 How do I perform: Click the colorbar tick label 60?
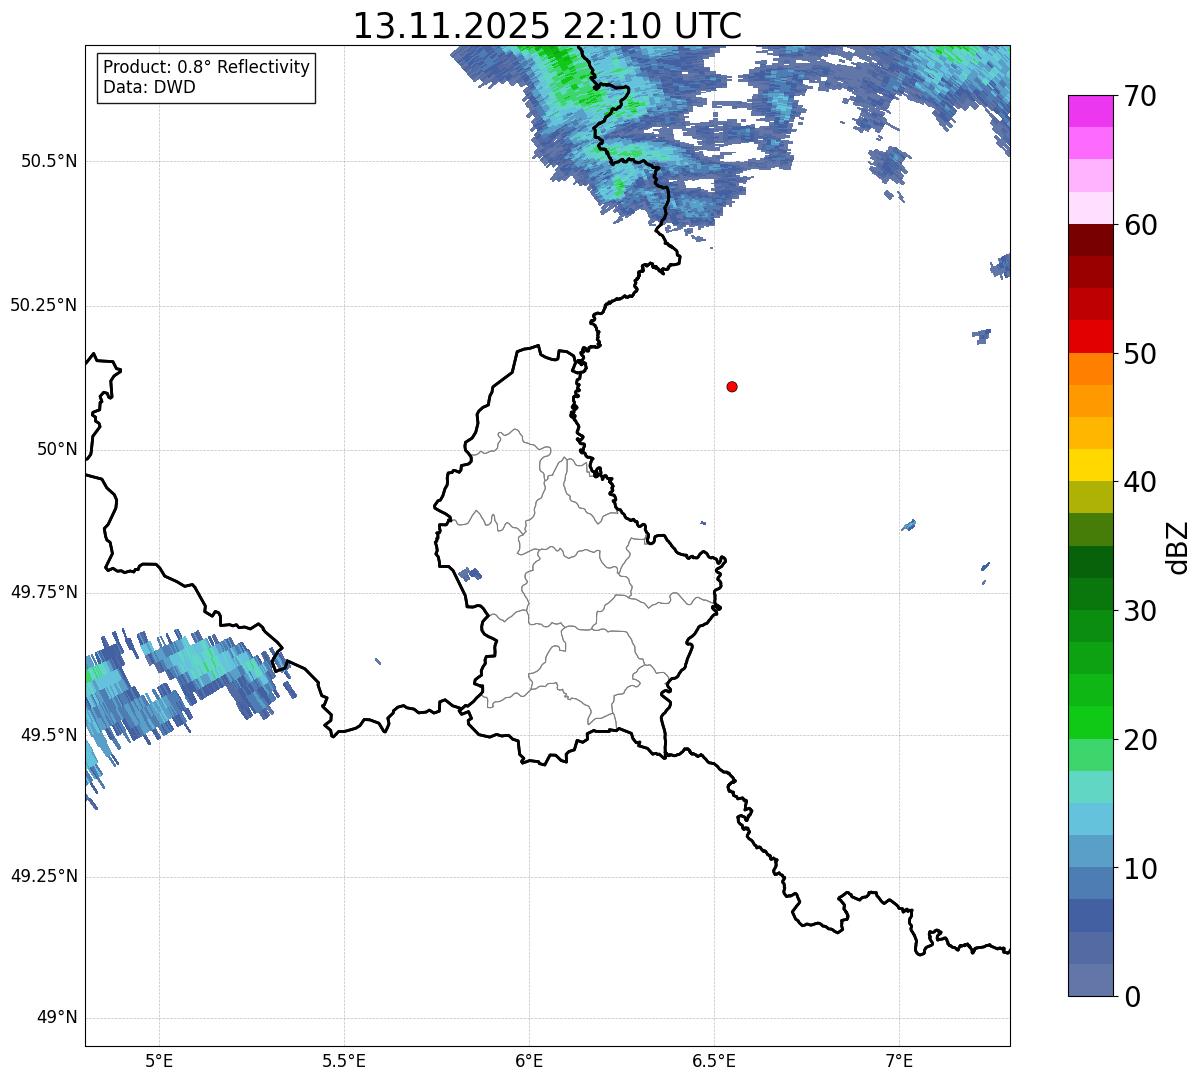point(1141,225)
